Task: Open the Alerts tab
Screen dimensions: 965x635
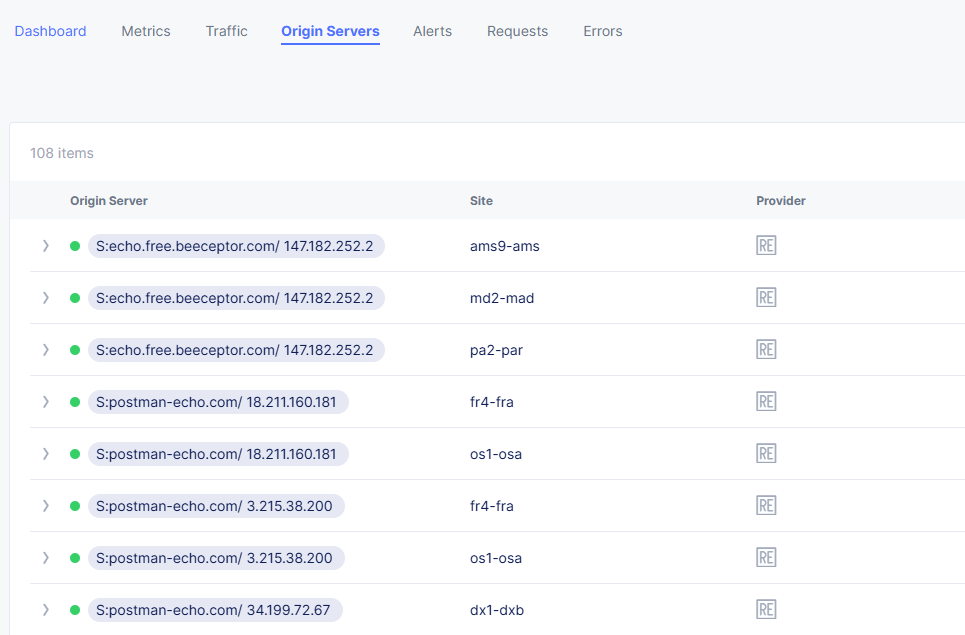Action: [x=432, y=31]
